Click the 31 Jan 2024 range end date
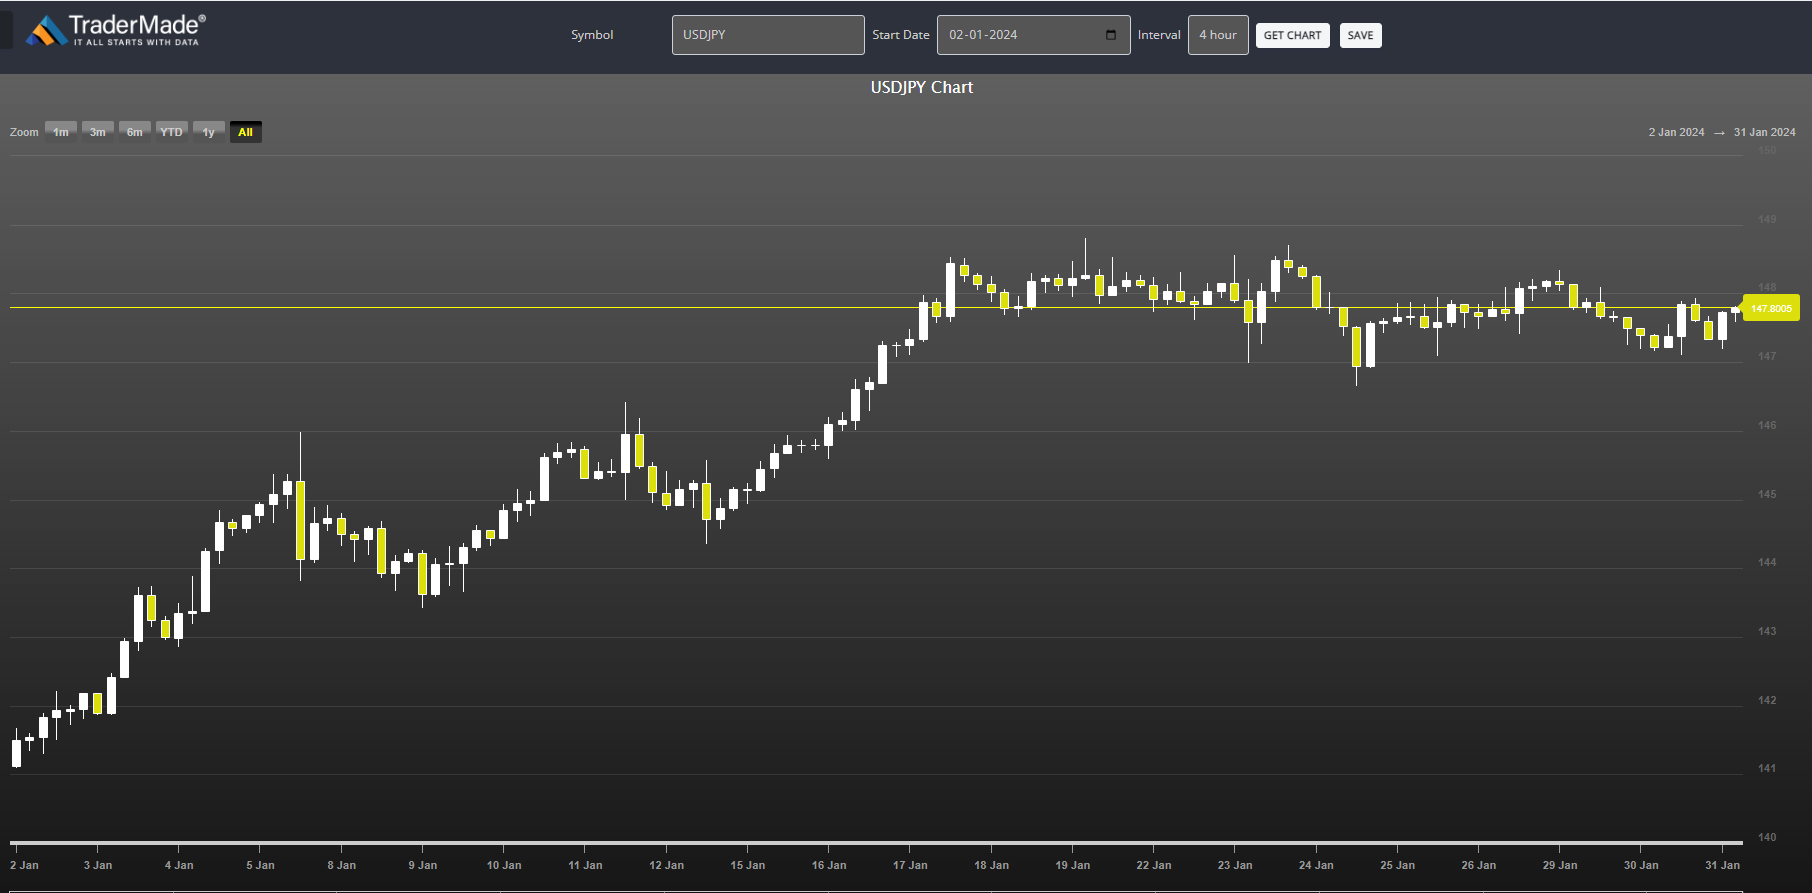The height and width of the screenshot is (893, 1812). click(1764, 132)
